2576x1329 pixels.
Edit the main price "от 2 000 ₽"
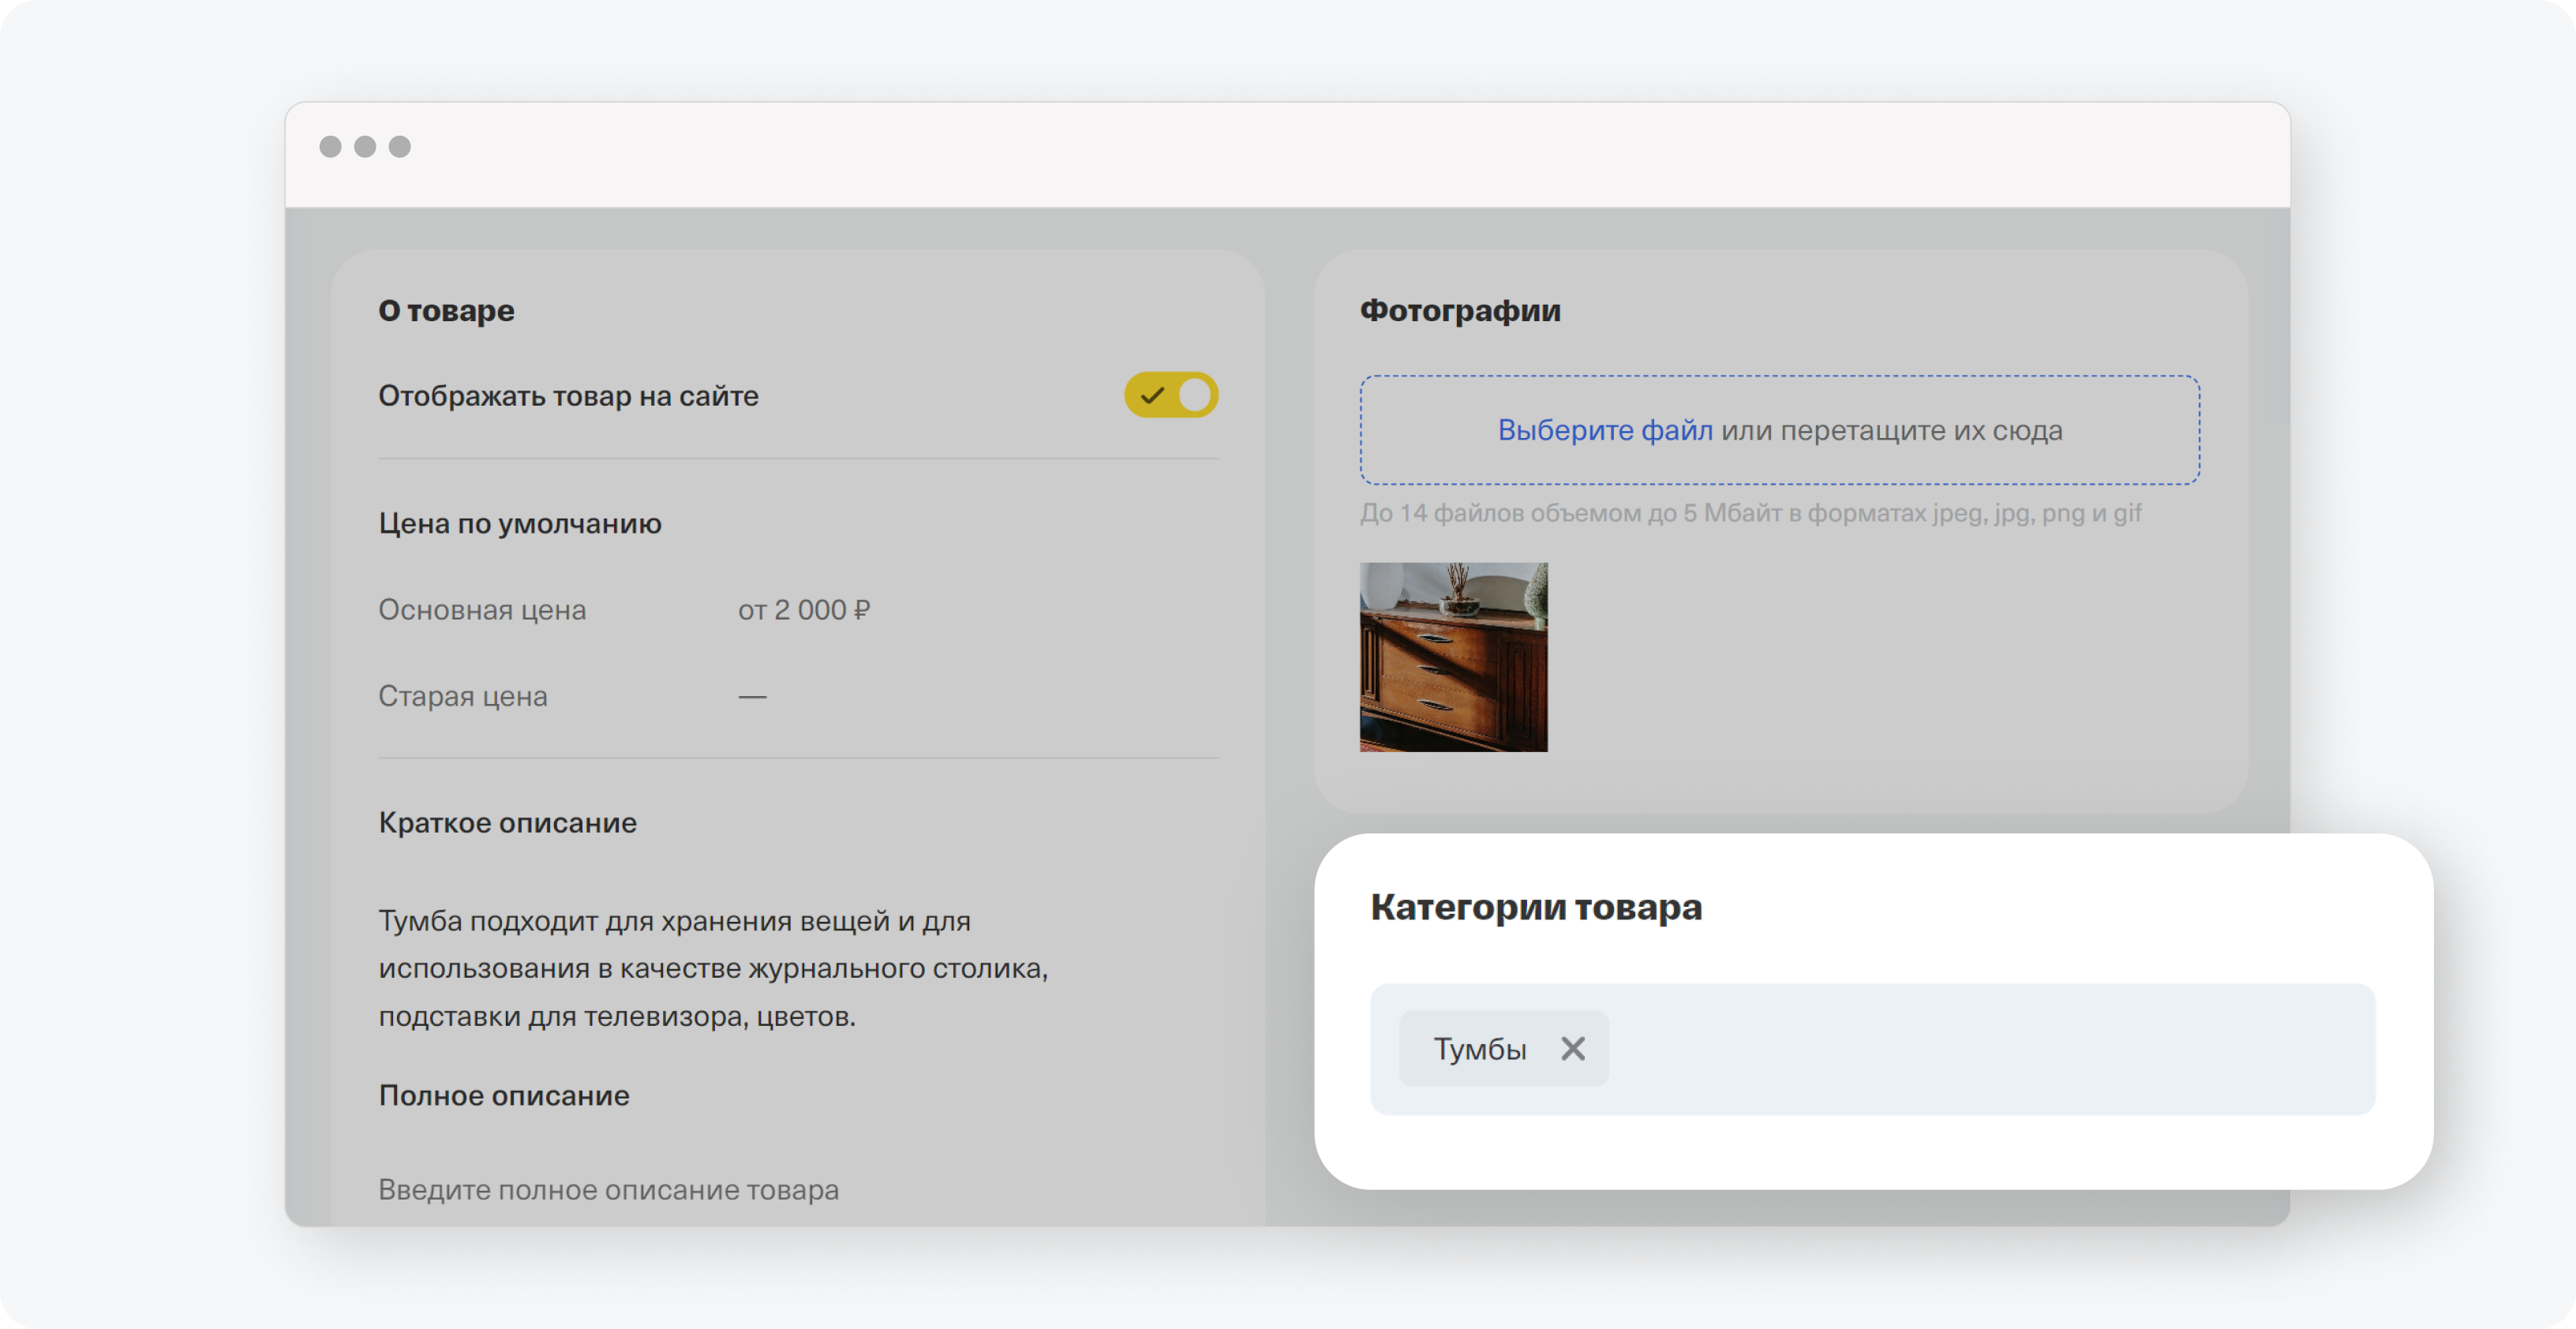[804, 610]
